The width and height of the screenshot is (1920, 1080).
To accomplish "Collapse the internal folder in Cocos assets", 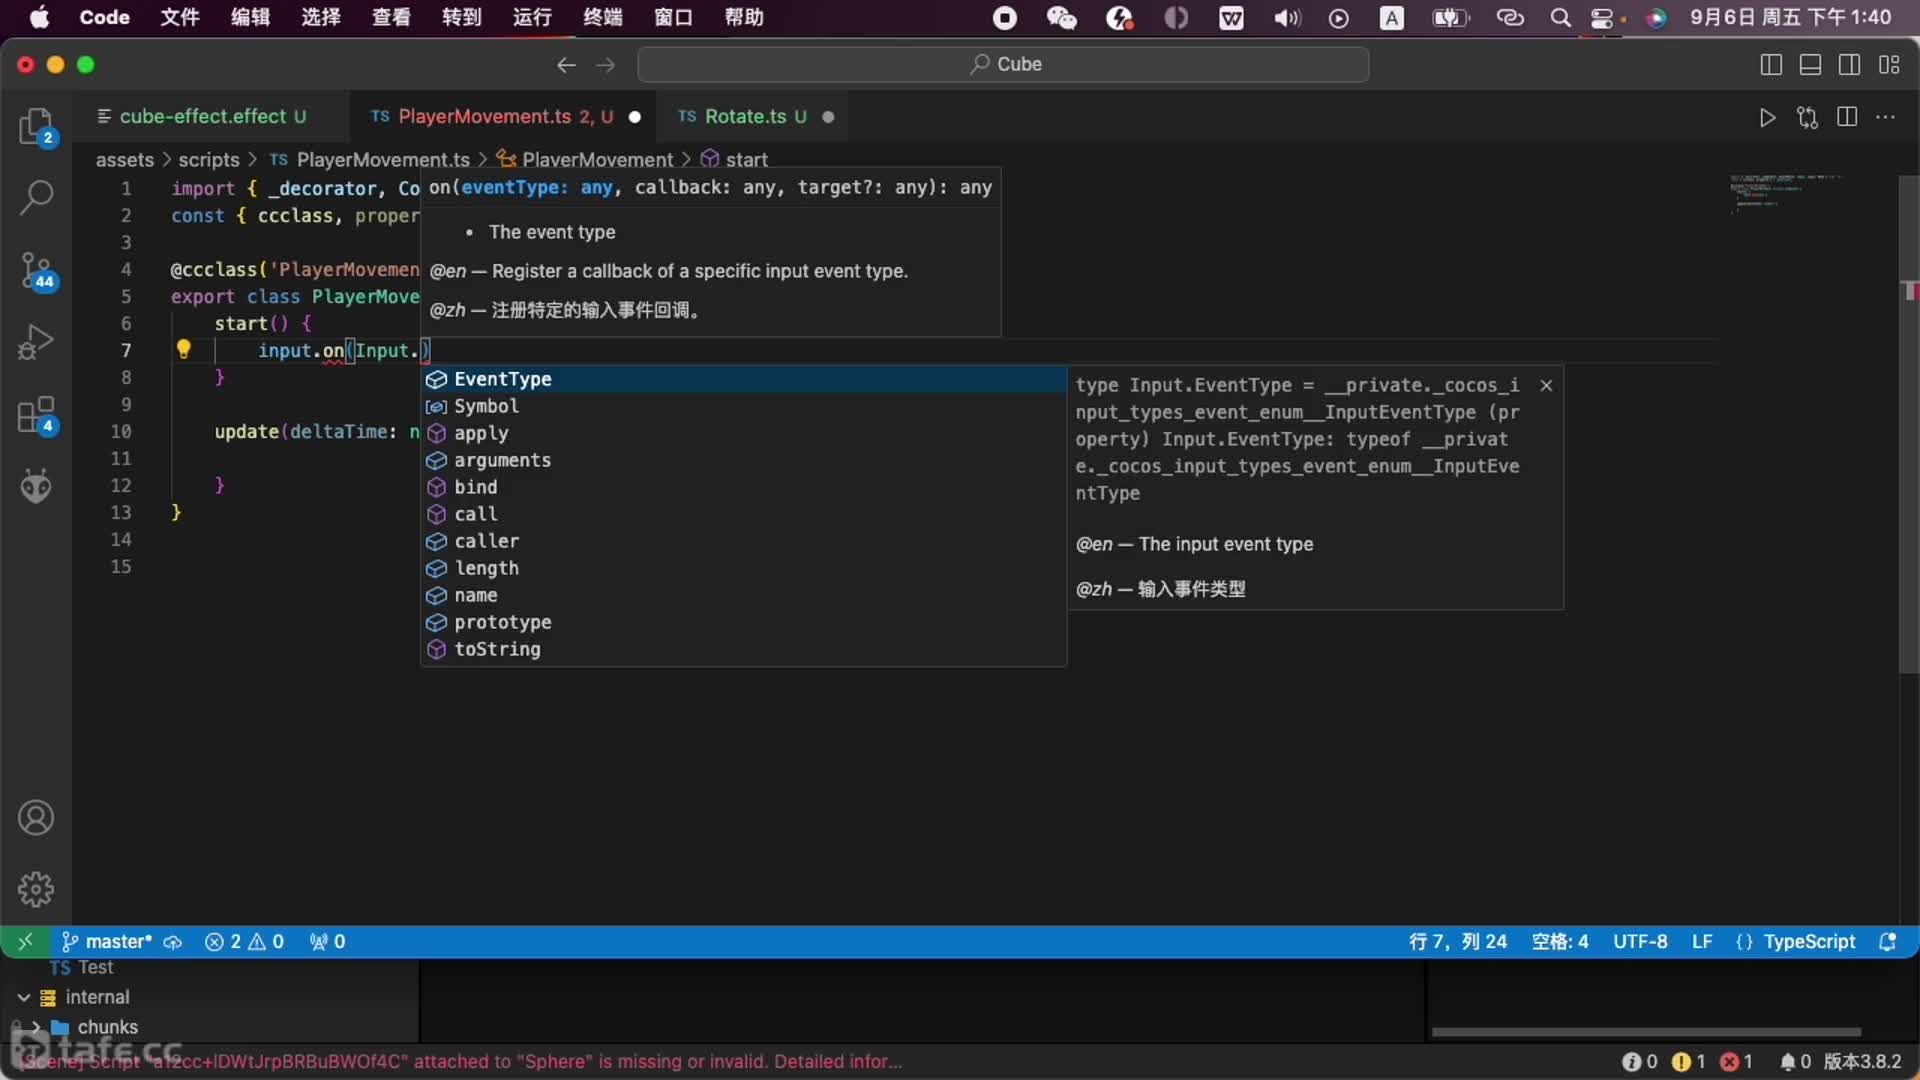I will (x=23, y=997).
